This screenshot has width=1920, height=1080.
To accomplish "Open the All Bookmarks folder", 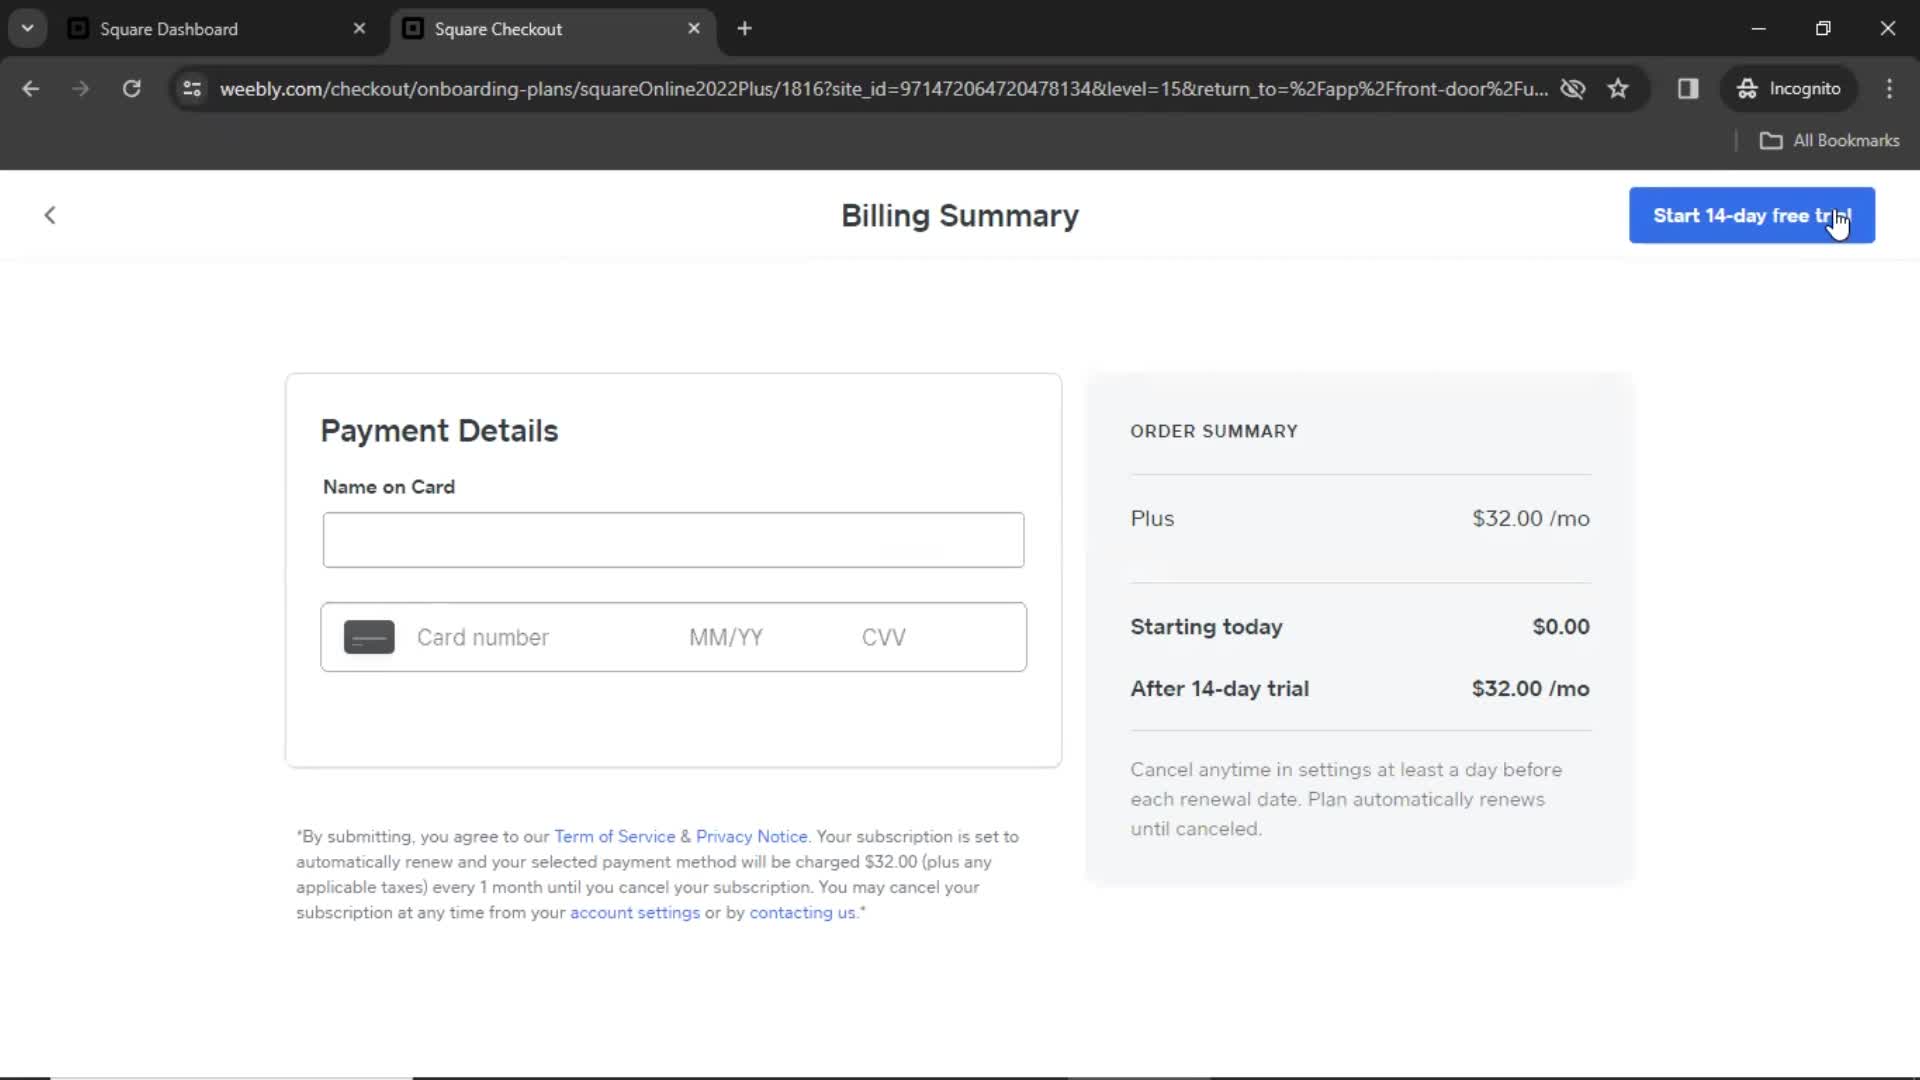I will (x=1829, y=141).
